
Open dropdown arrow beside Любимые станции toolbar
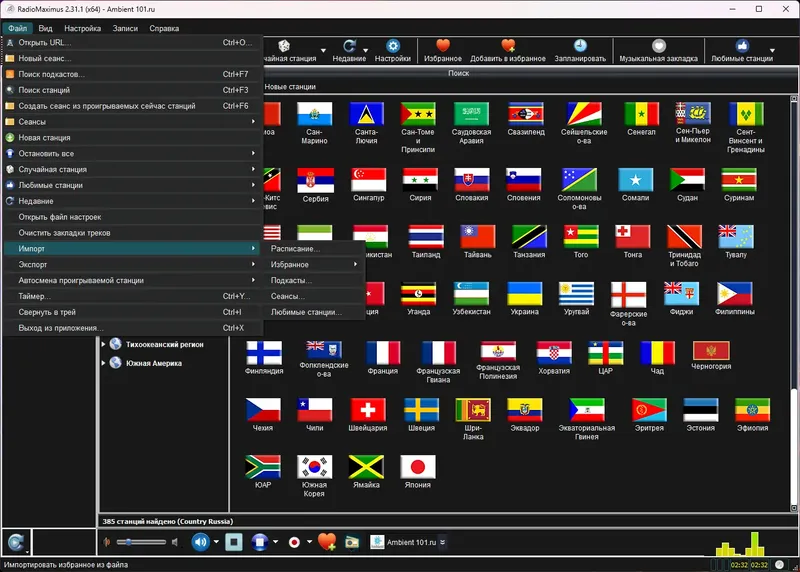[772, 50]
